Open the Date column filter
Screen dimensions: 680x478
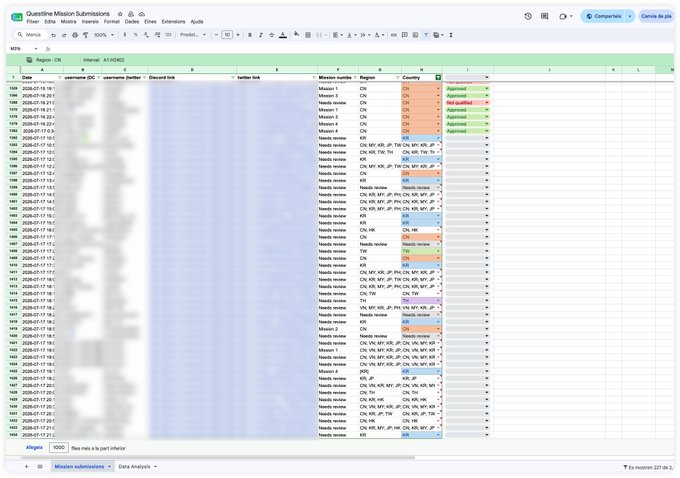[59, 78]
